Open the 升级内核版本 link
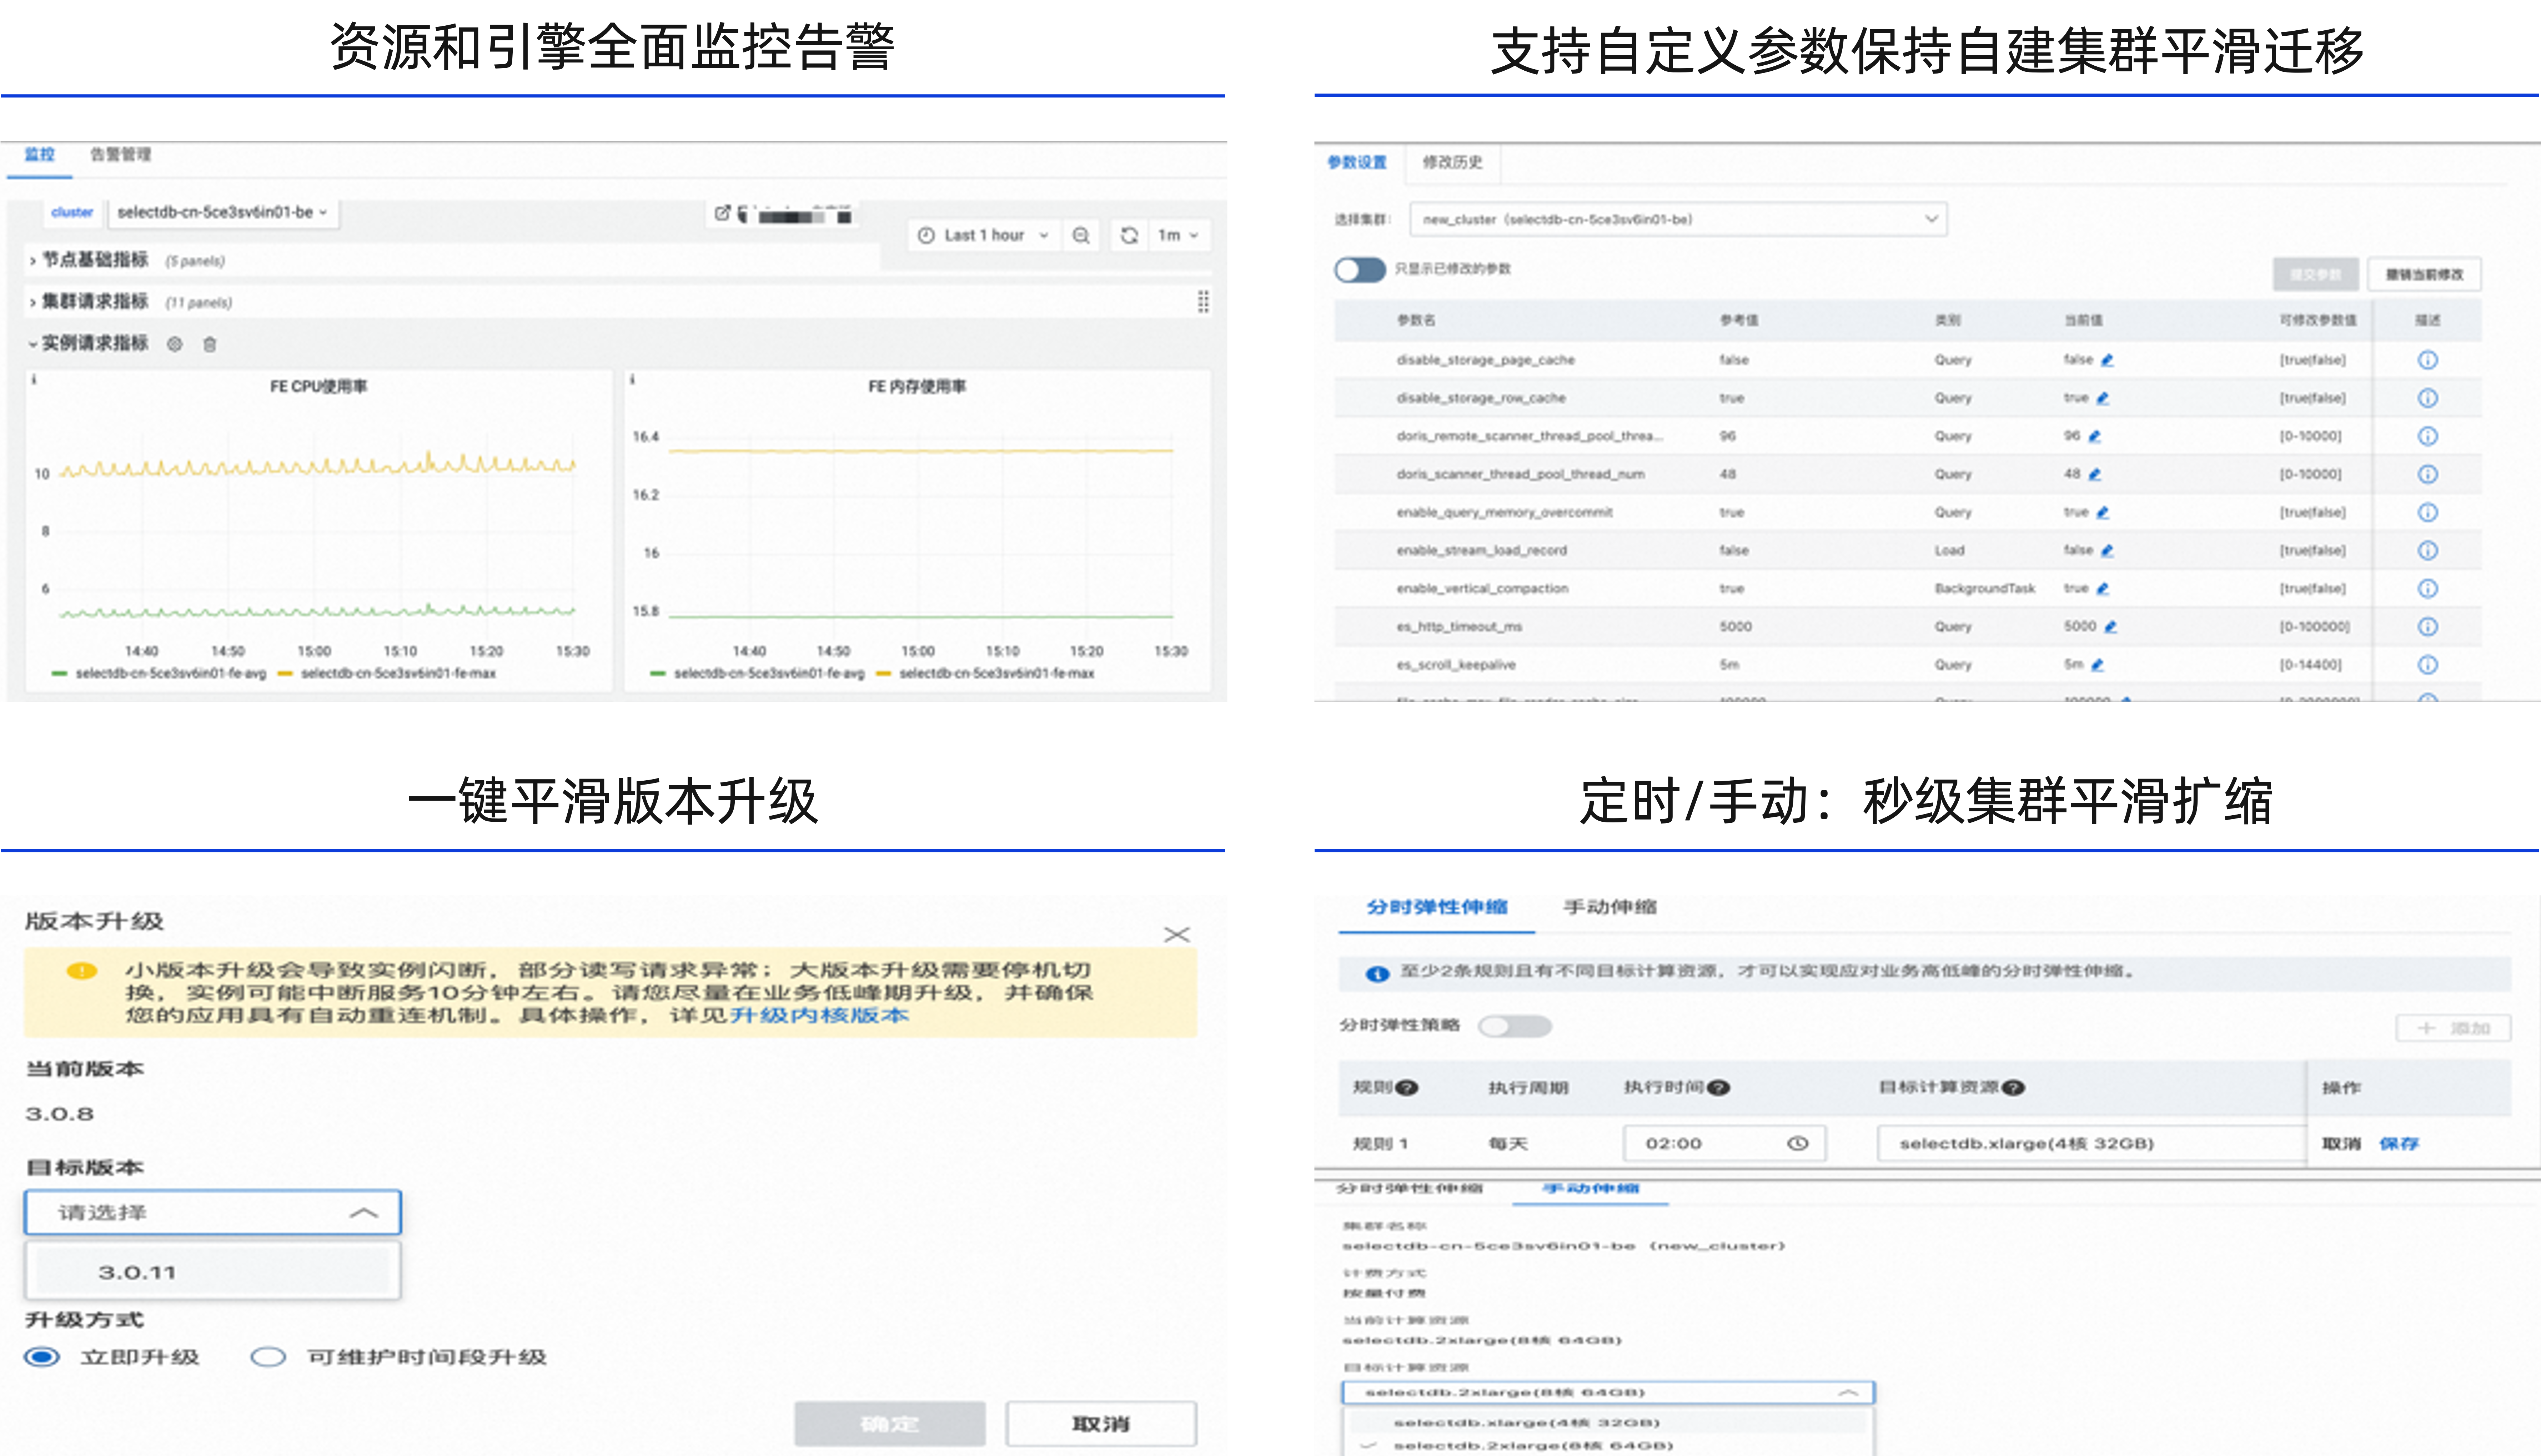This screenshot has width=2541, height=1456. [819, 1015]
